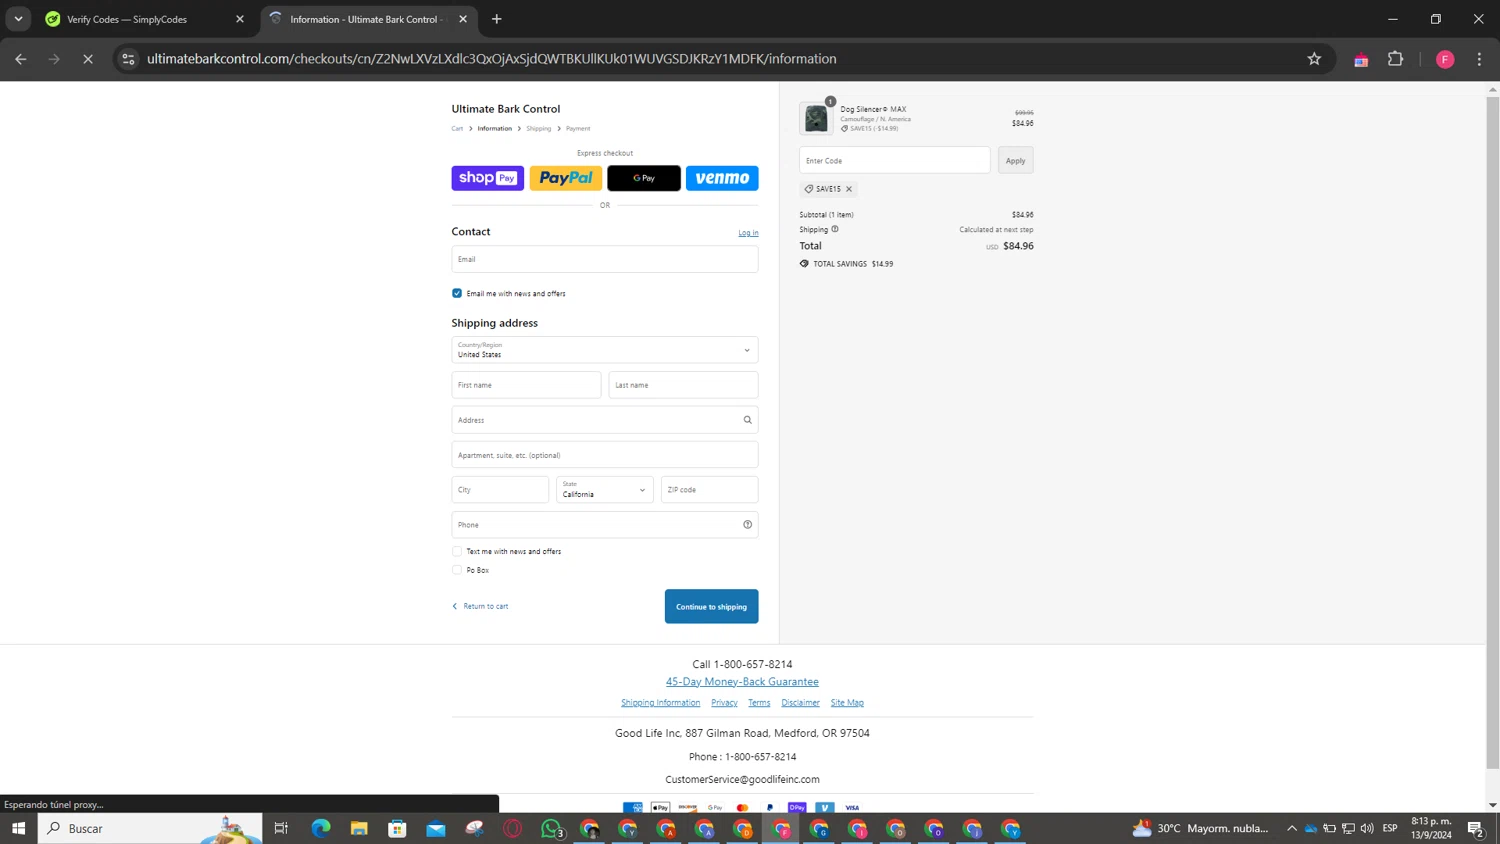Focus the Email input field
The image size is (1500, 844).
pos(605,259)
